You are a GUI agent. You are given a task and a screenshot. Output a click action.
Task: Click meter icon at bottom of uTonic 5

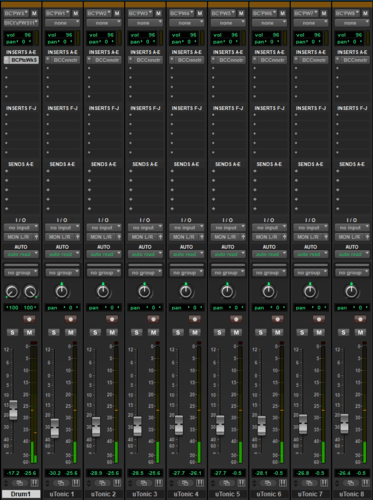click(241, 483)
